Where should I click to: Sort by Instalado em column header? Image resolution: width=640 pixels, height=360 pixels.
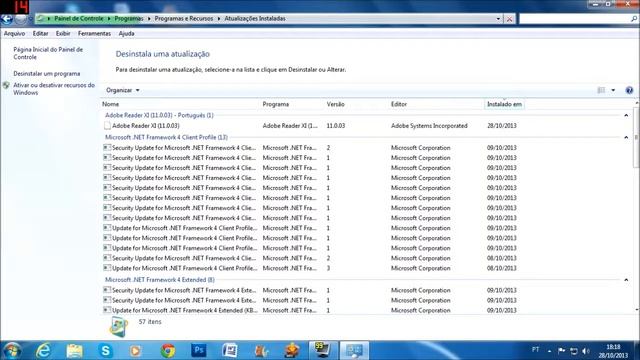point(504,104)
